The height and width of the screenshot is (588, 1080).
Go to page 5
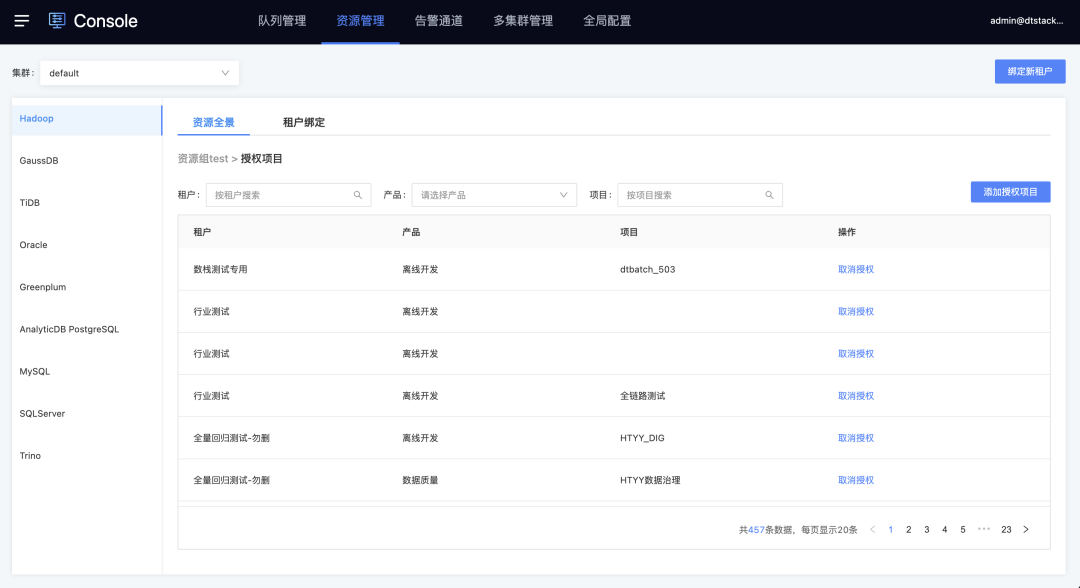(x=963, y=529)
